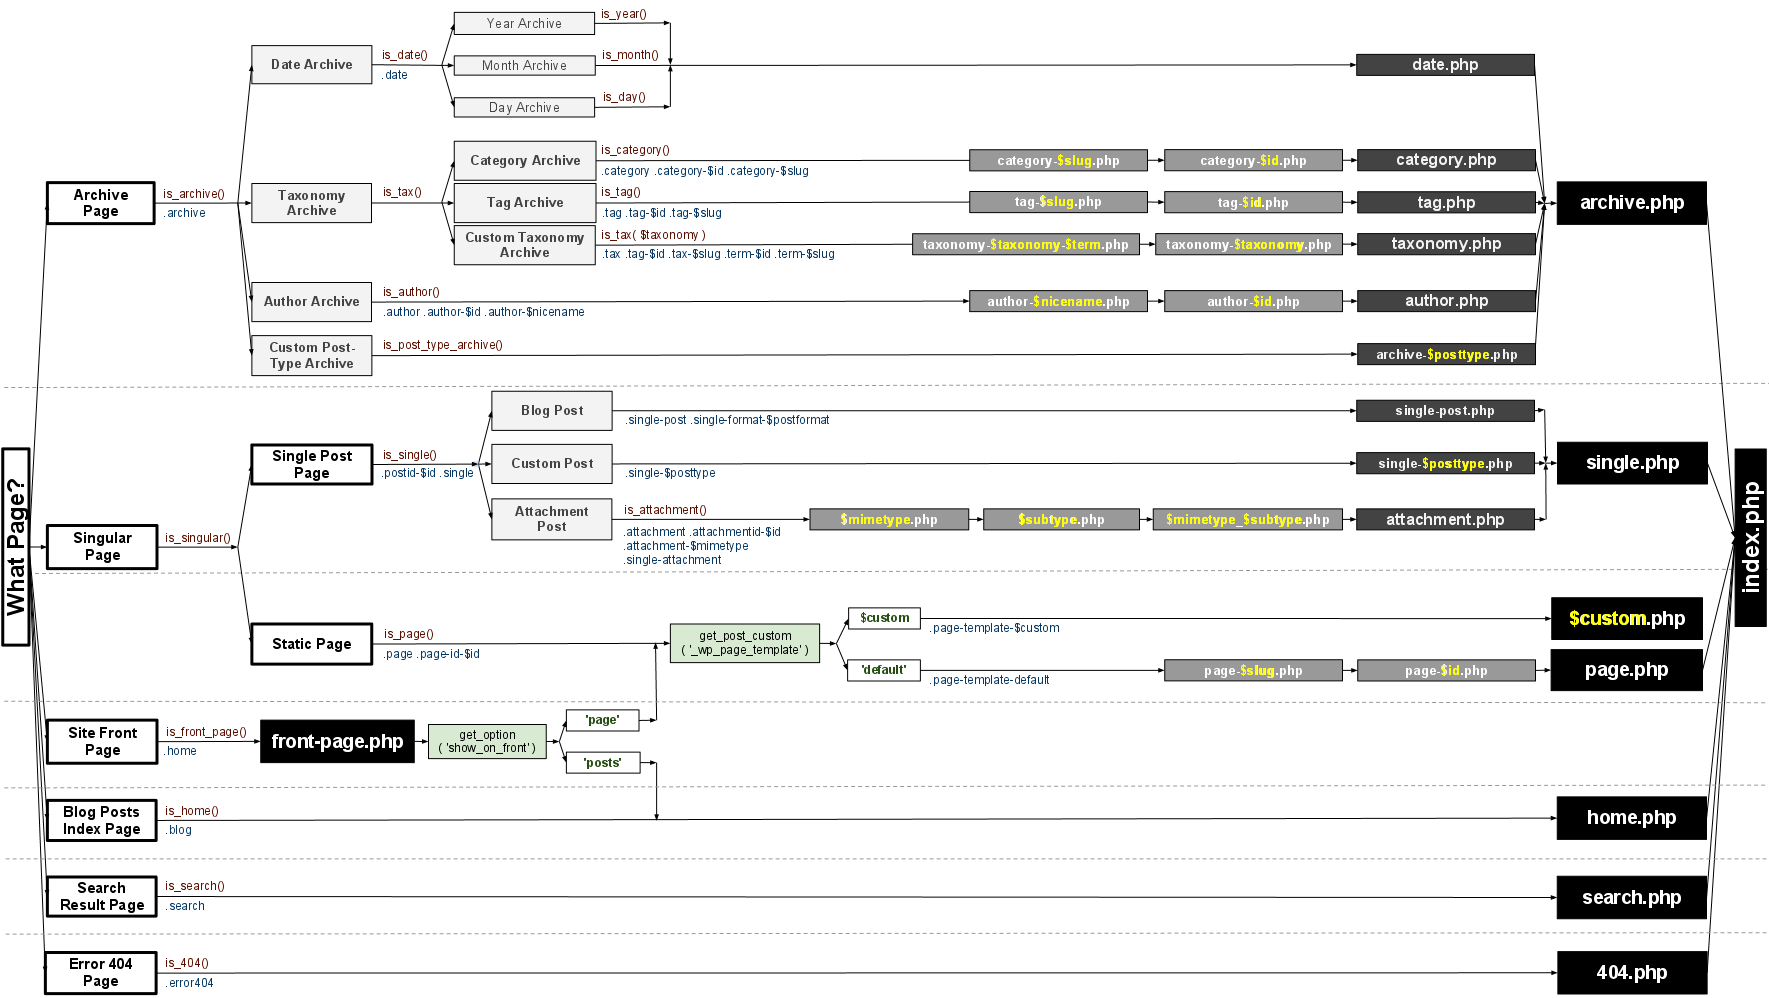Click the Month Archive box
This screenshot has width=1769, height=998.
pos(524,65)
